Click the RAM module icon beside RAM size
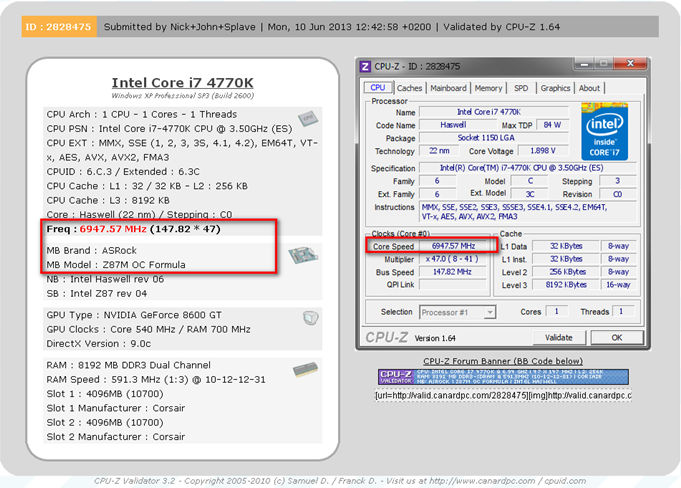Screen dimensions: 681x488 coord(306,369)
